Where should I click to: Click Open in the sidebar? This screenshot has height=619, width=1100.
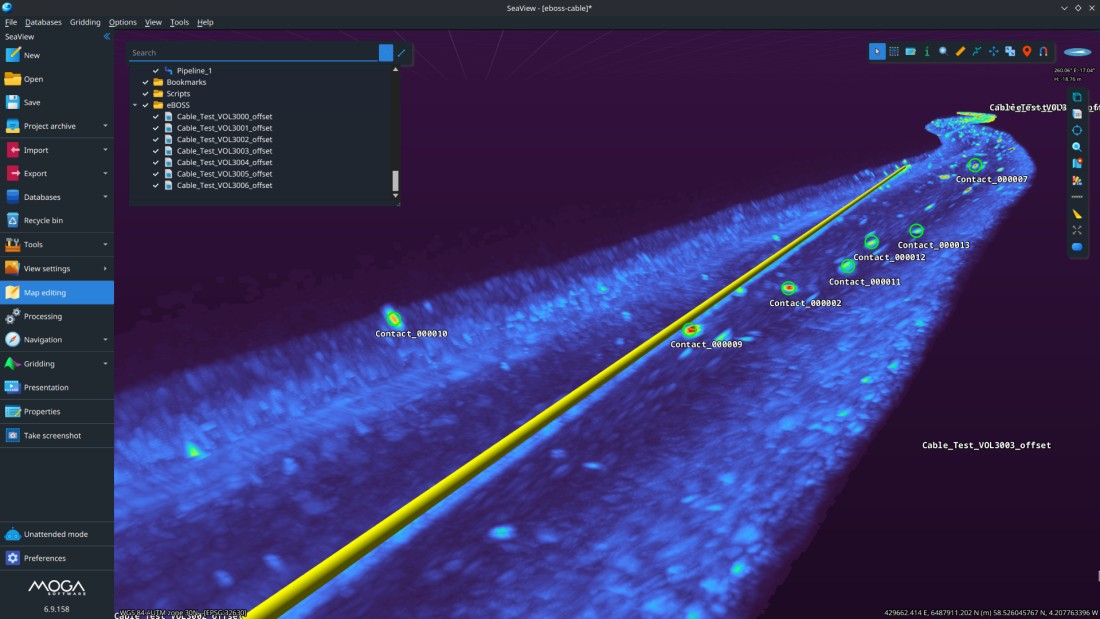(57, 79)
